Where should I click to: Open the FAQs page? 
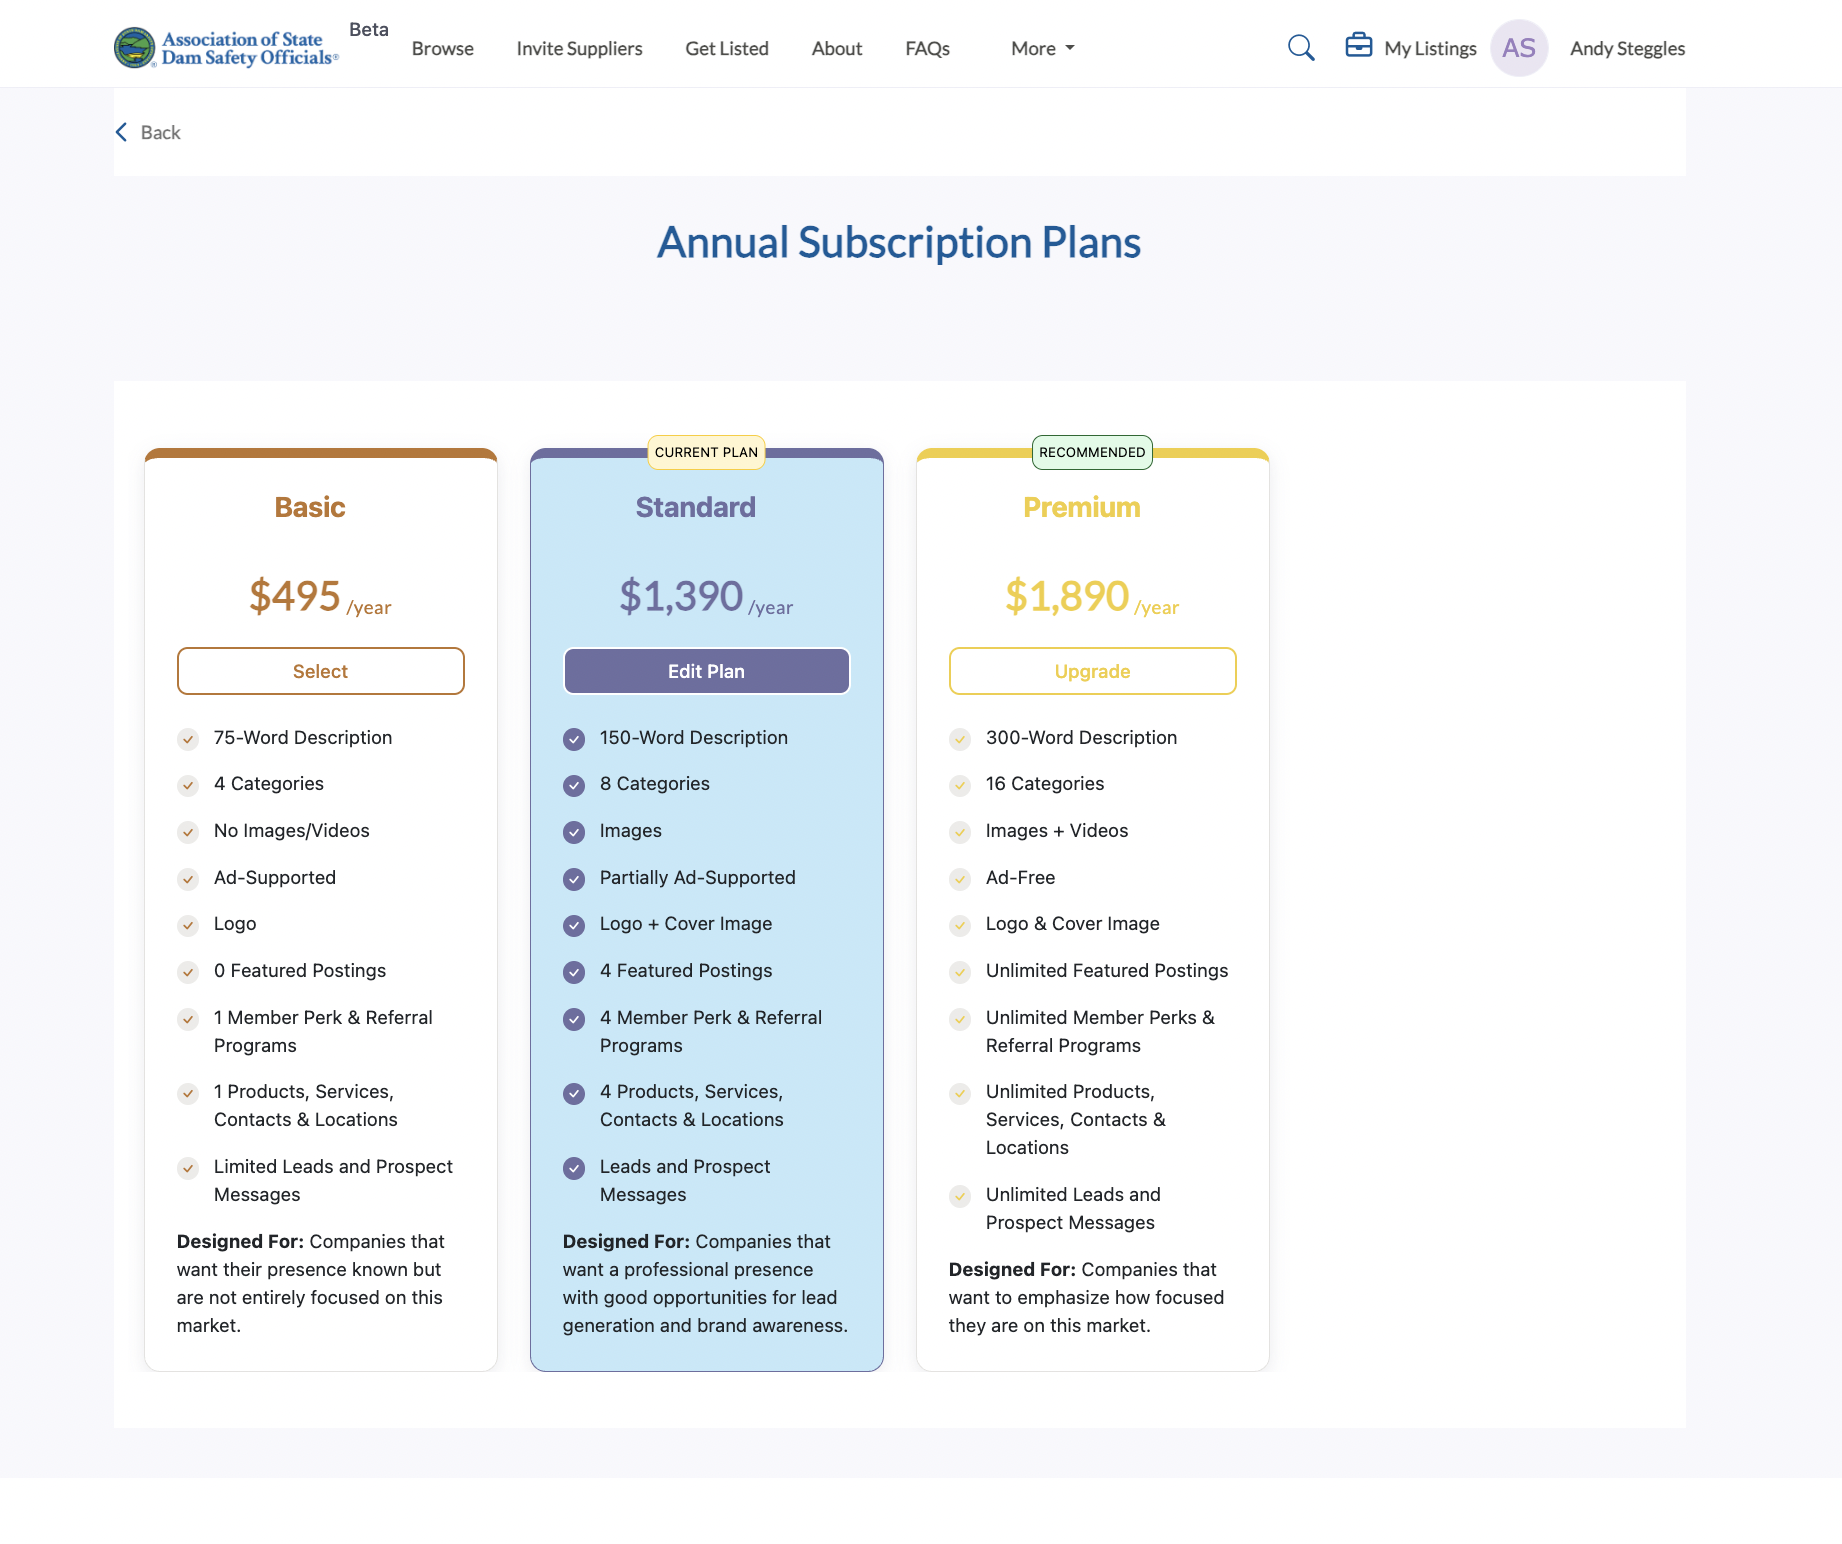[927, 48]
